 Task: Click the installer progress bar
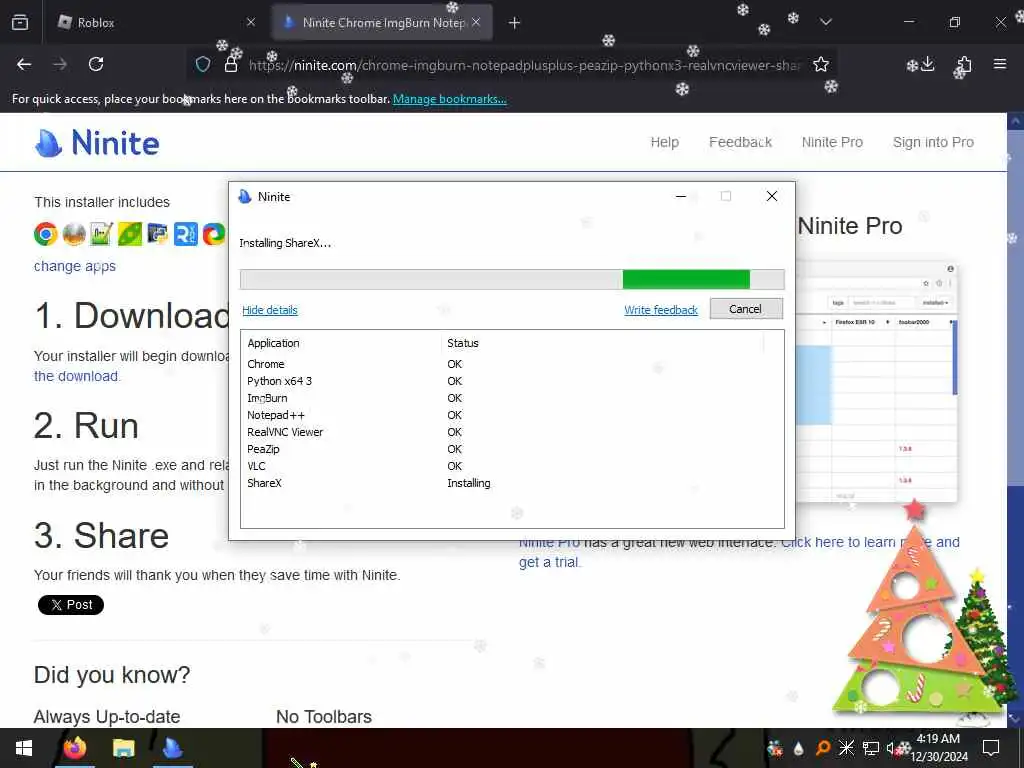pos(512,280)
